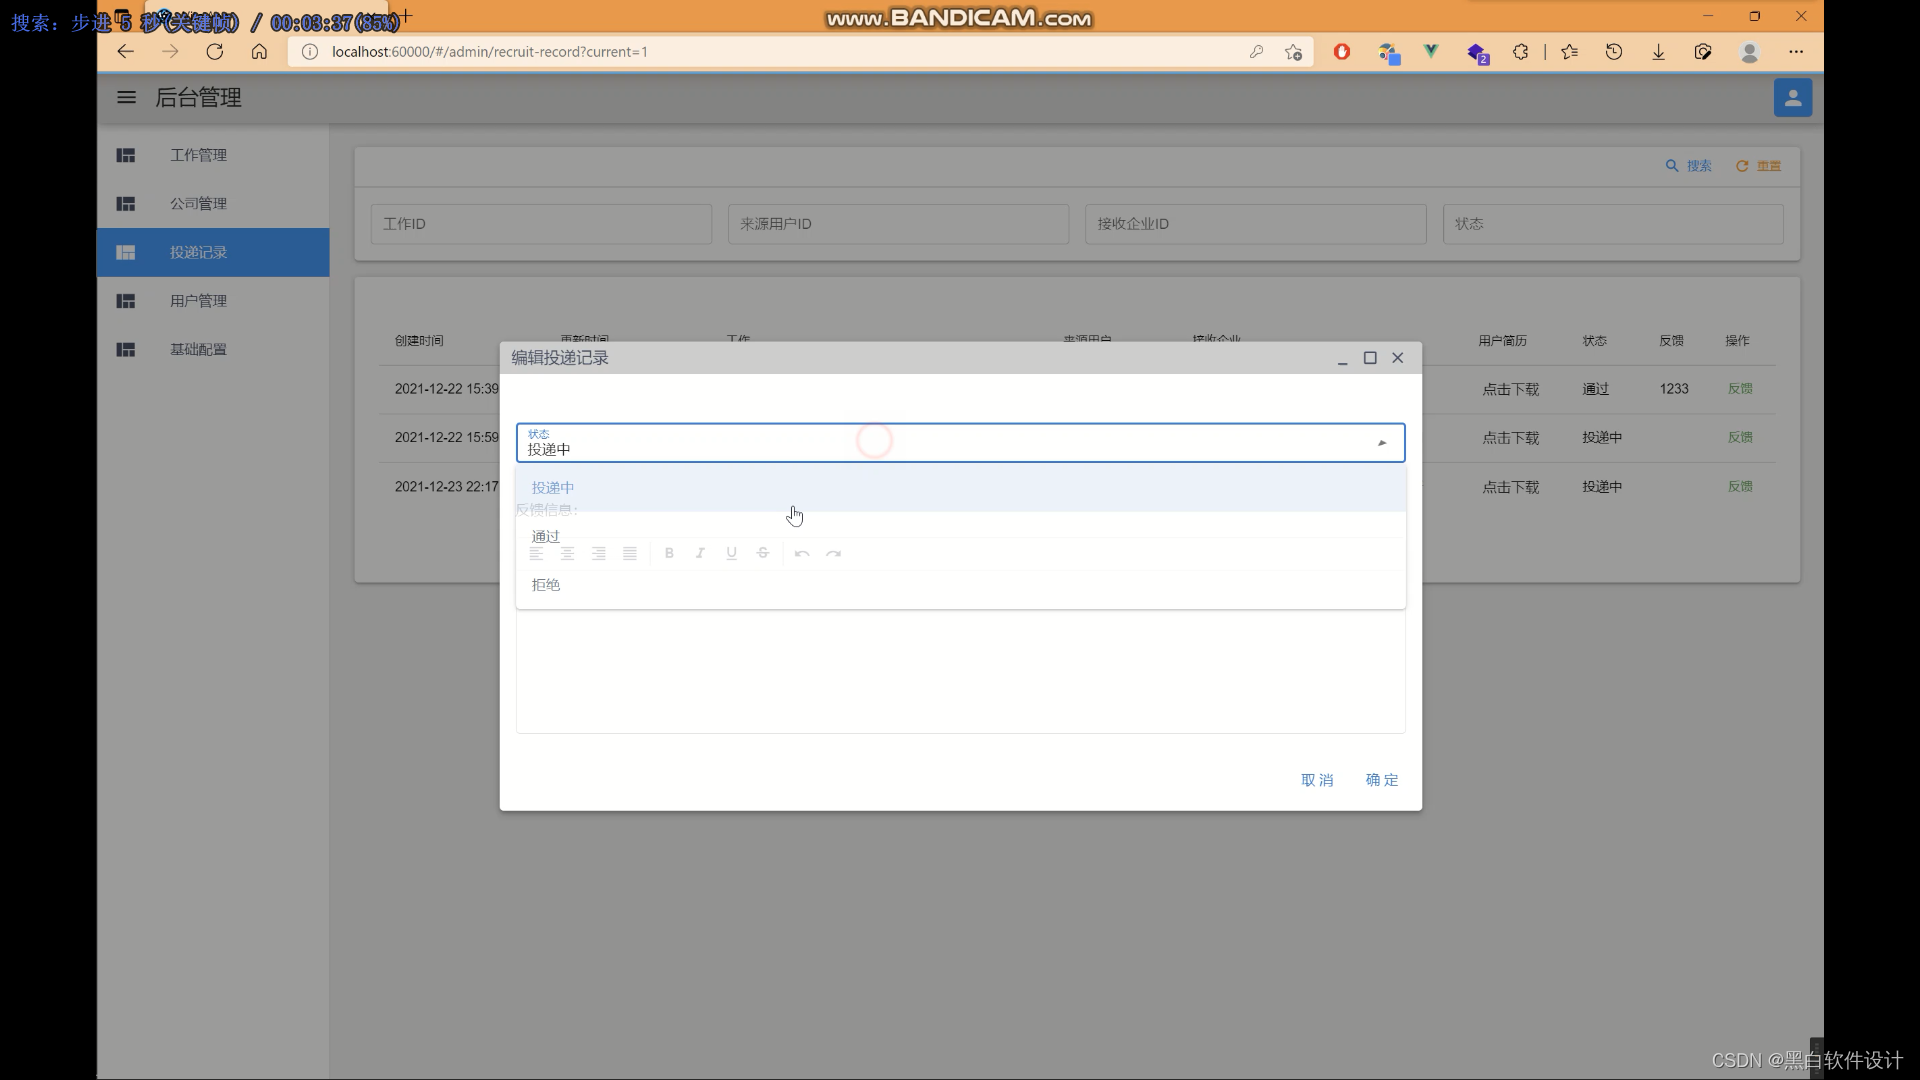Maximize the 编辑投递记录 dialog
Screen dimensions: 1920x1080
[1370, 358]
